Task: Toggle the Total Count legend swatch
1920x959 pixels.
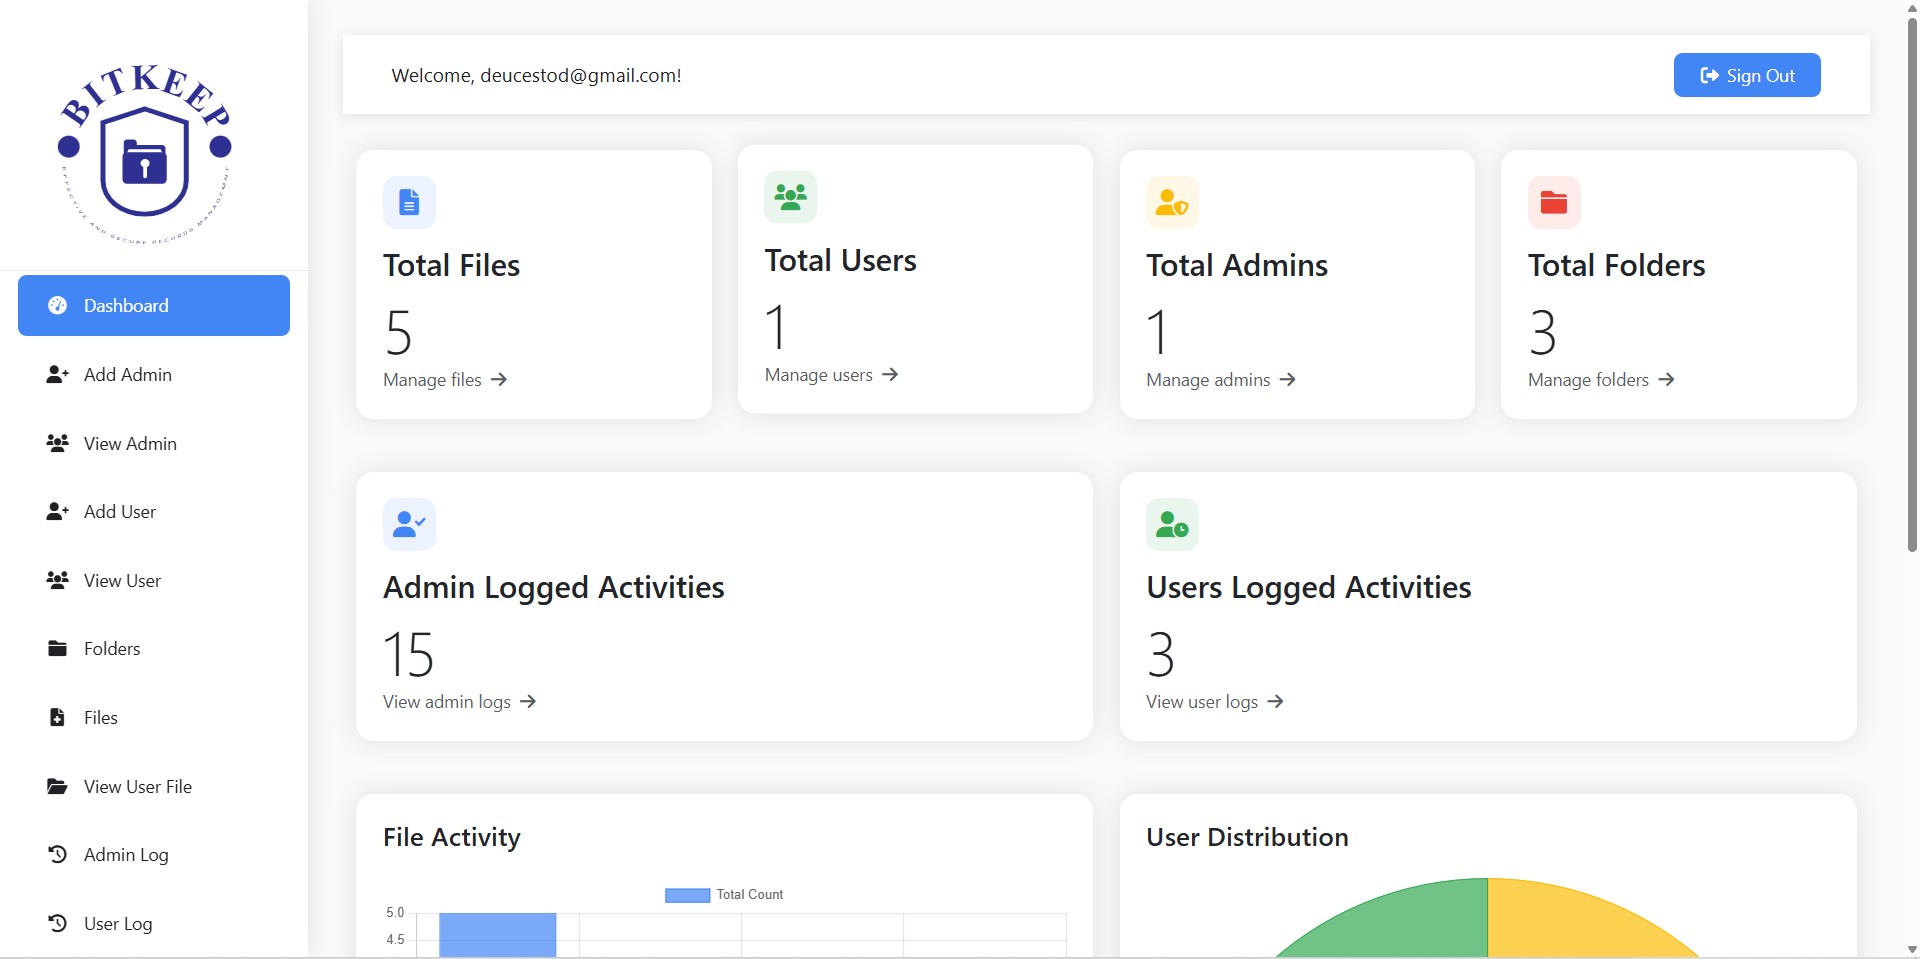Action: point(687,895)
